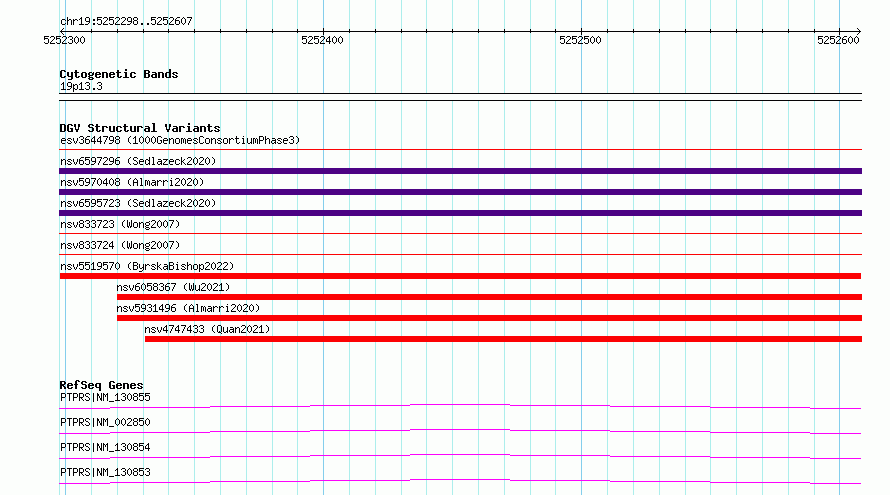The height and width of the screenshot is (495, 890).
Task: Open variant nsv4747433 (Quan2021)
Action: coord(207,329)
